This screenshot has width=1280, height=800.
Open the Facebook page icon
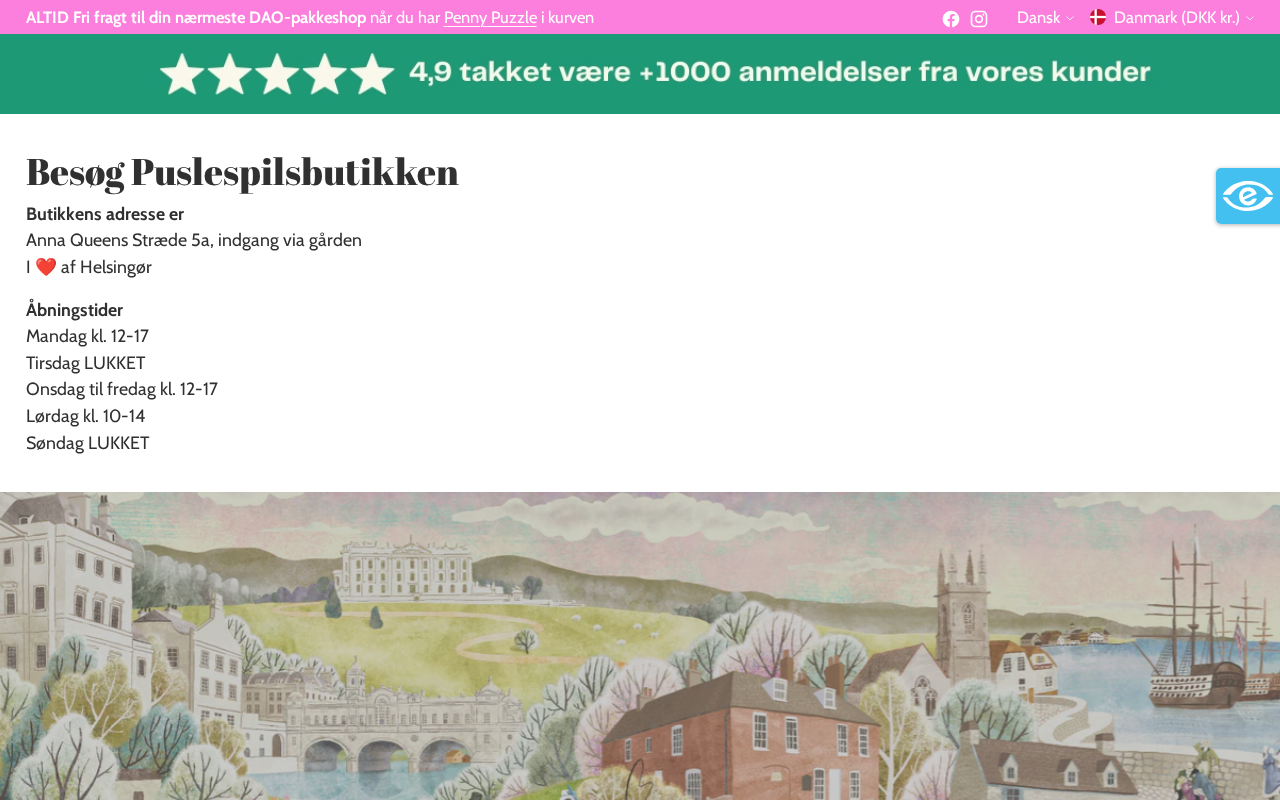click(x=951, y=19)
